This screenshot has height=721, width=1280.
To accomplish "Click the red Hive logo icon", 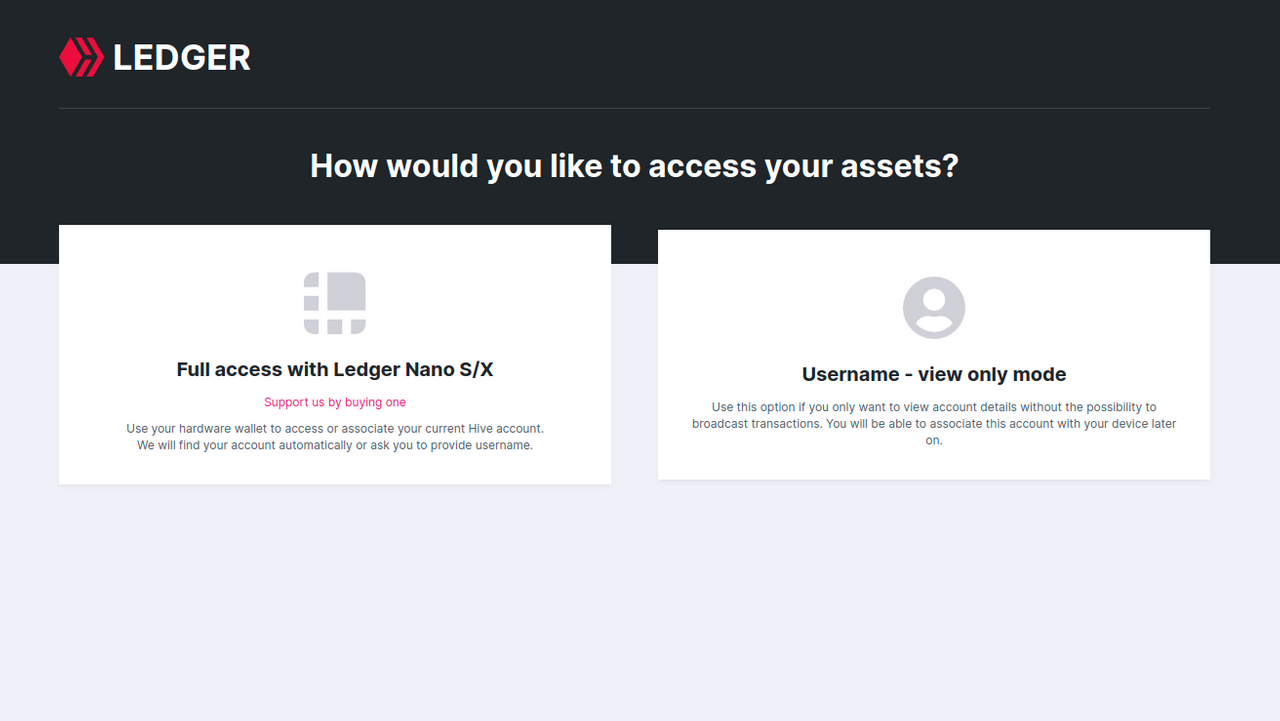I will point(81,57).
